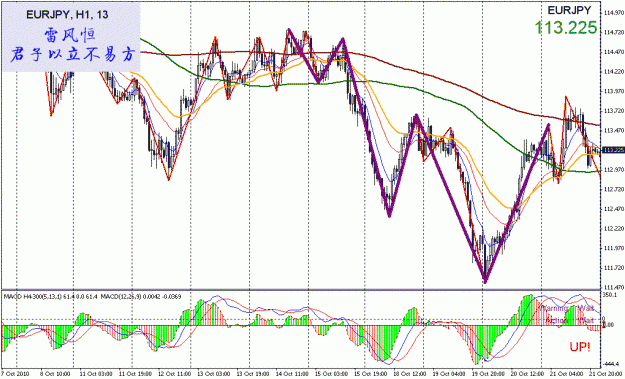Viewport: 625px width, 379px height.
Task: Click the EURJPY symbol label at top right
Action: pyautogui.click(x=569, y=10)
